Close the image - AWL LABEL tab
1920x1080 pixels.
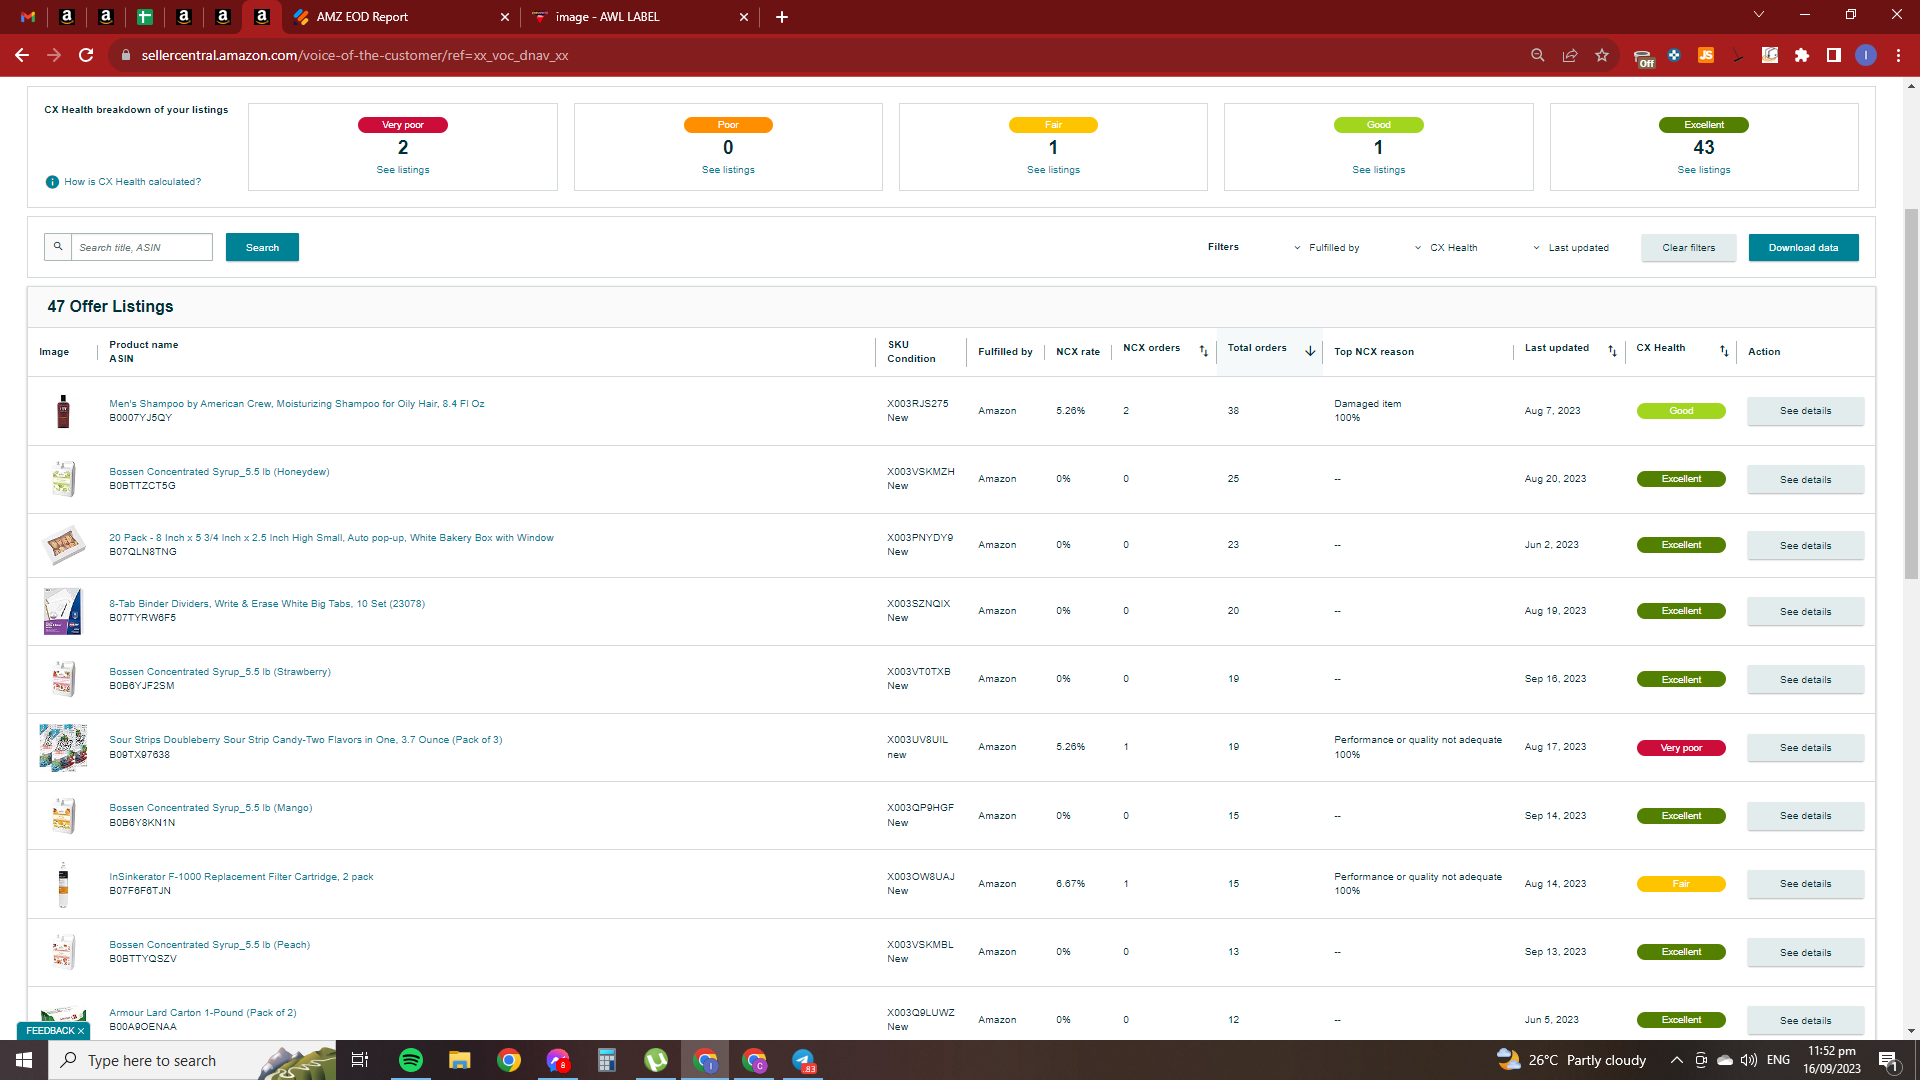[x=744, y=17]
